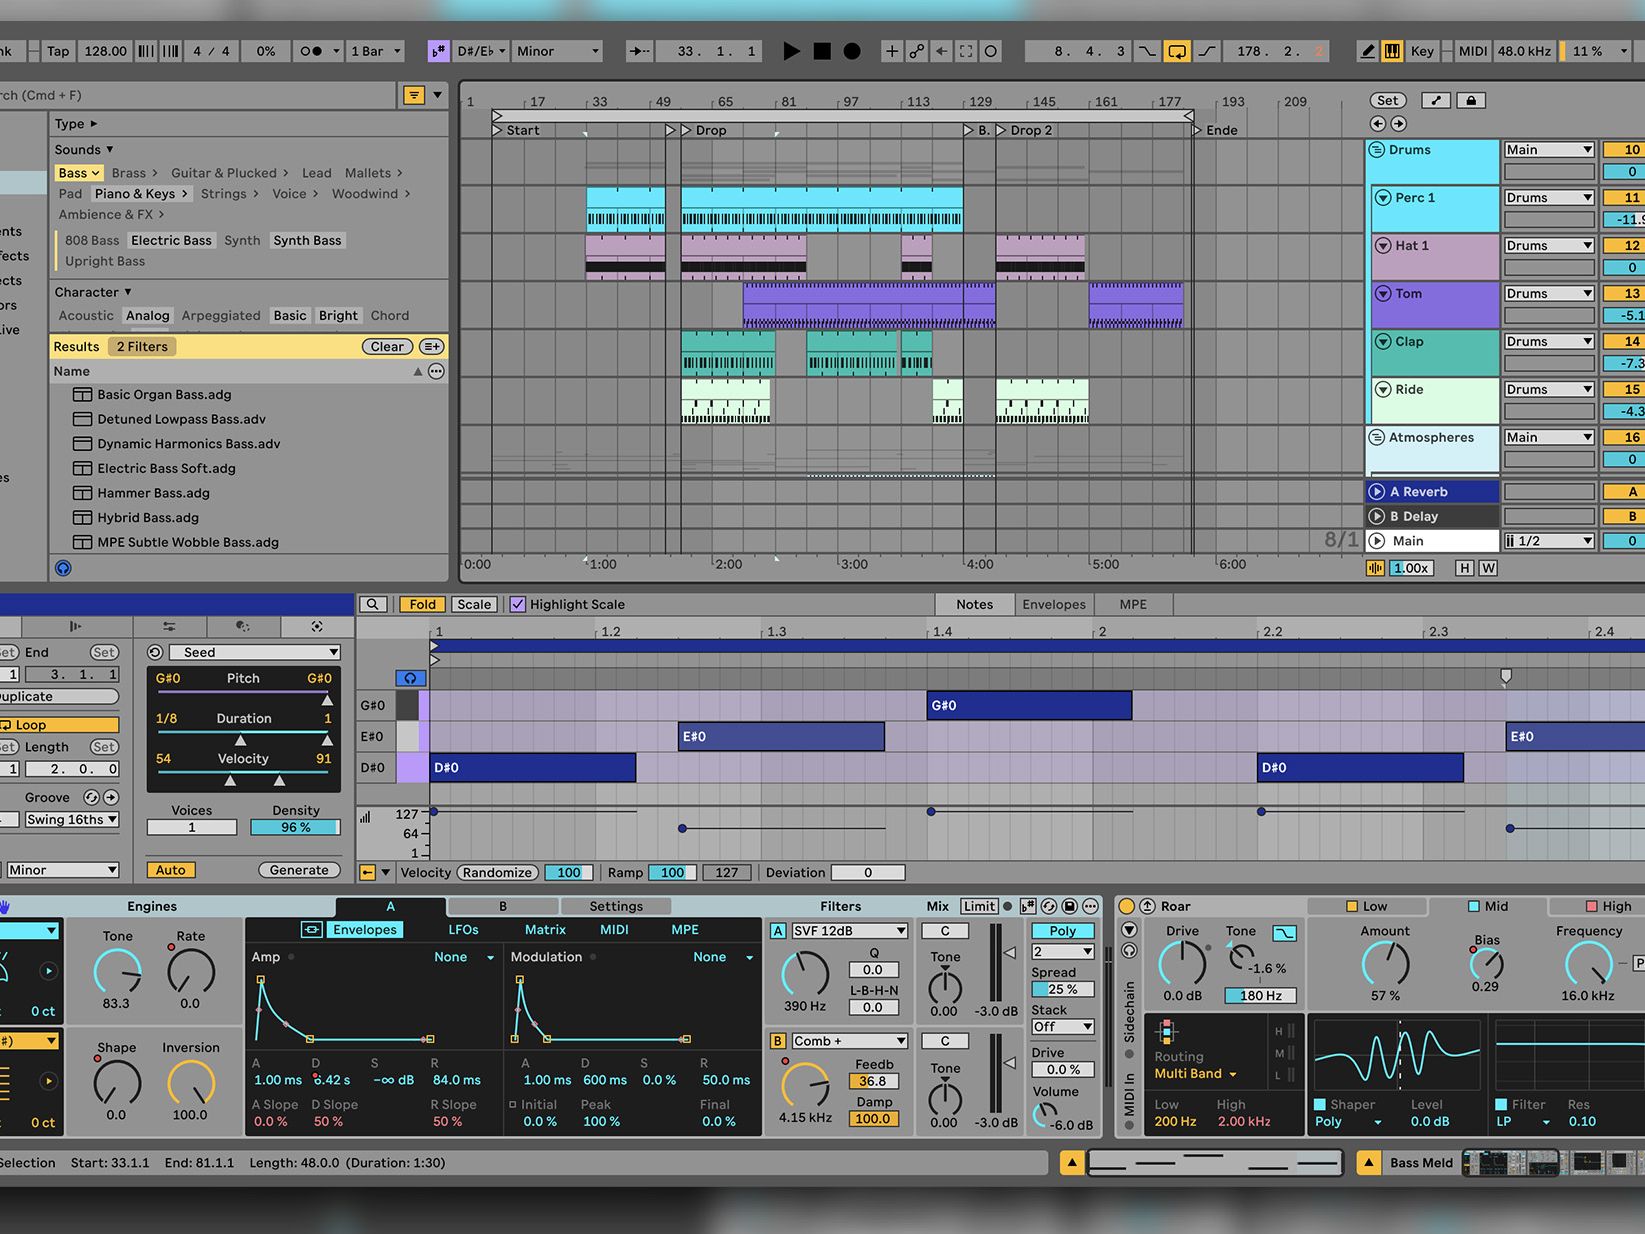Switch to the Envelopes tab
Image resolution: width=1645 pixels, height=1234 pixels.
click(1053, 604)
